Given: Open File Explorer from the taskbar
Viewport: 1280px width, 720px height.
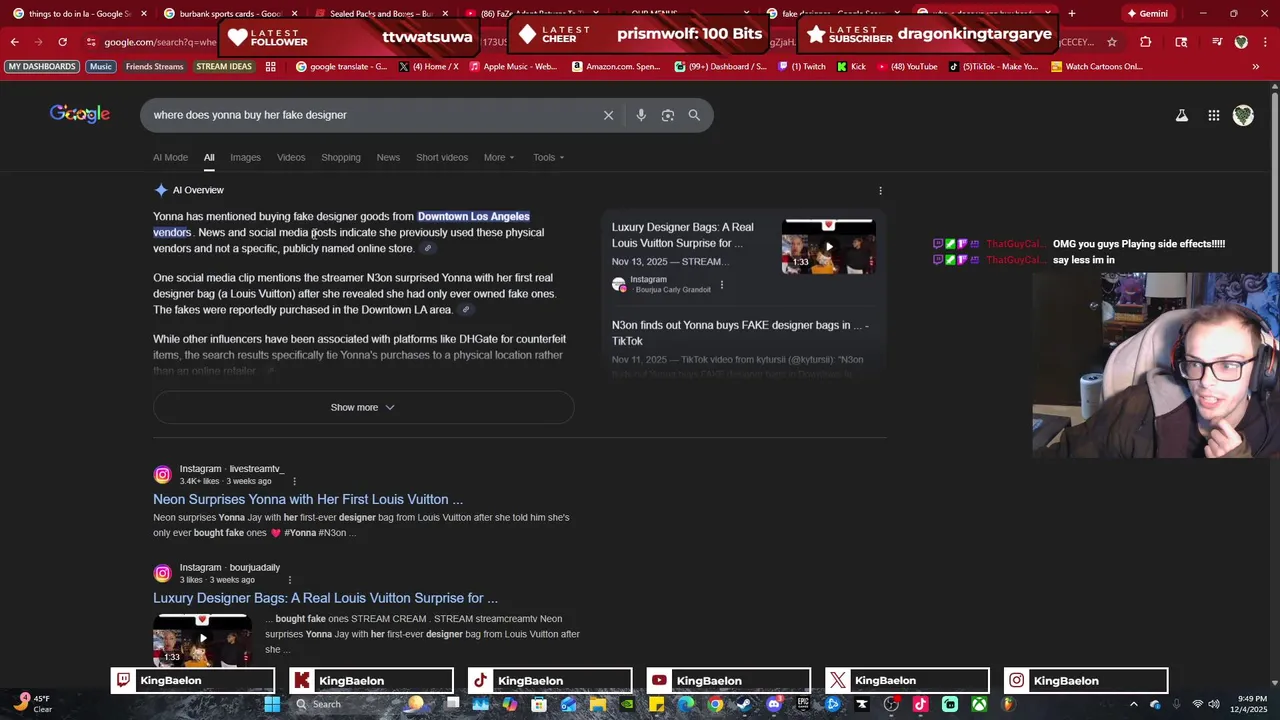Looking at the screenshot, I should [x=598, y=704].
